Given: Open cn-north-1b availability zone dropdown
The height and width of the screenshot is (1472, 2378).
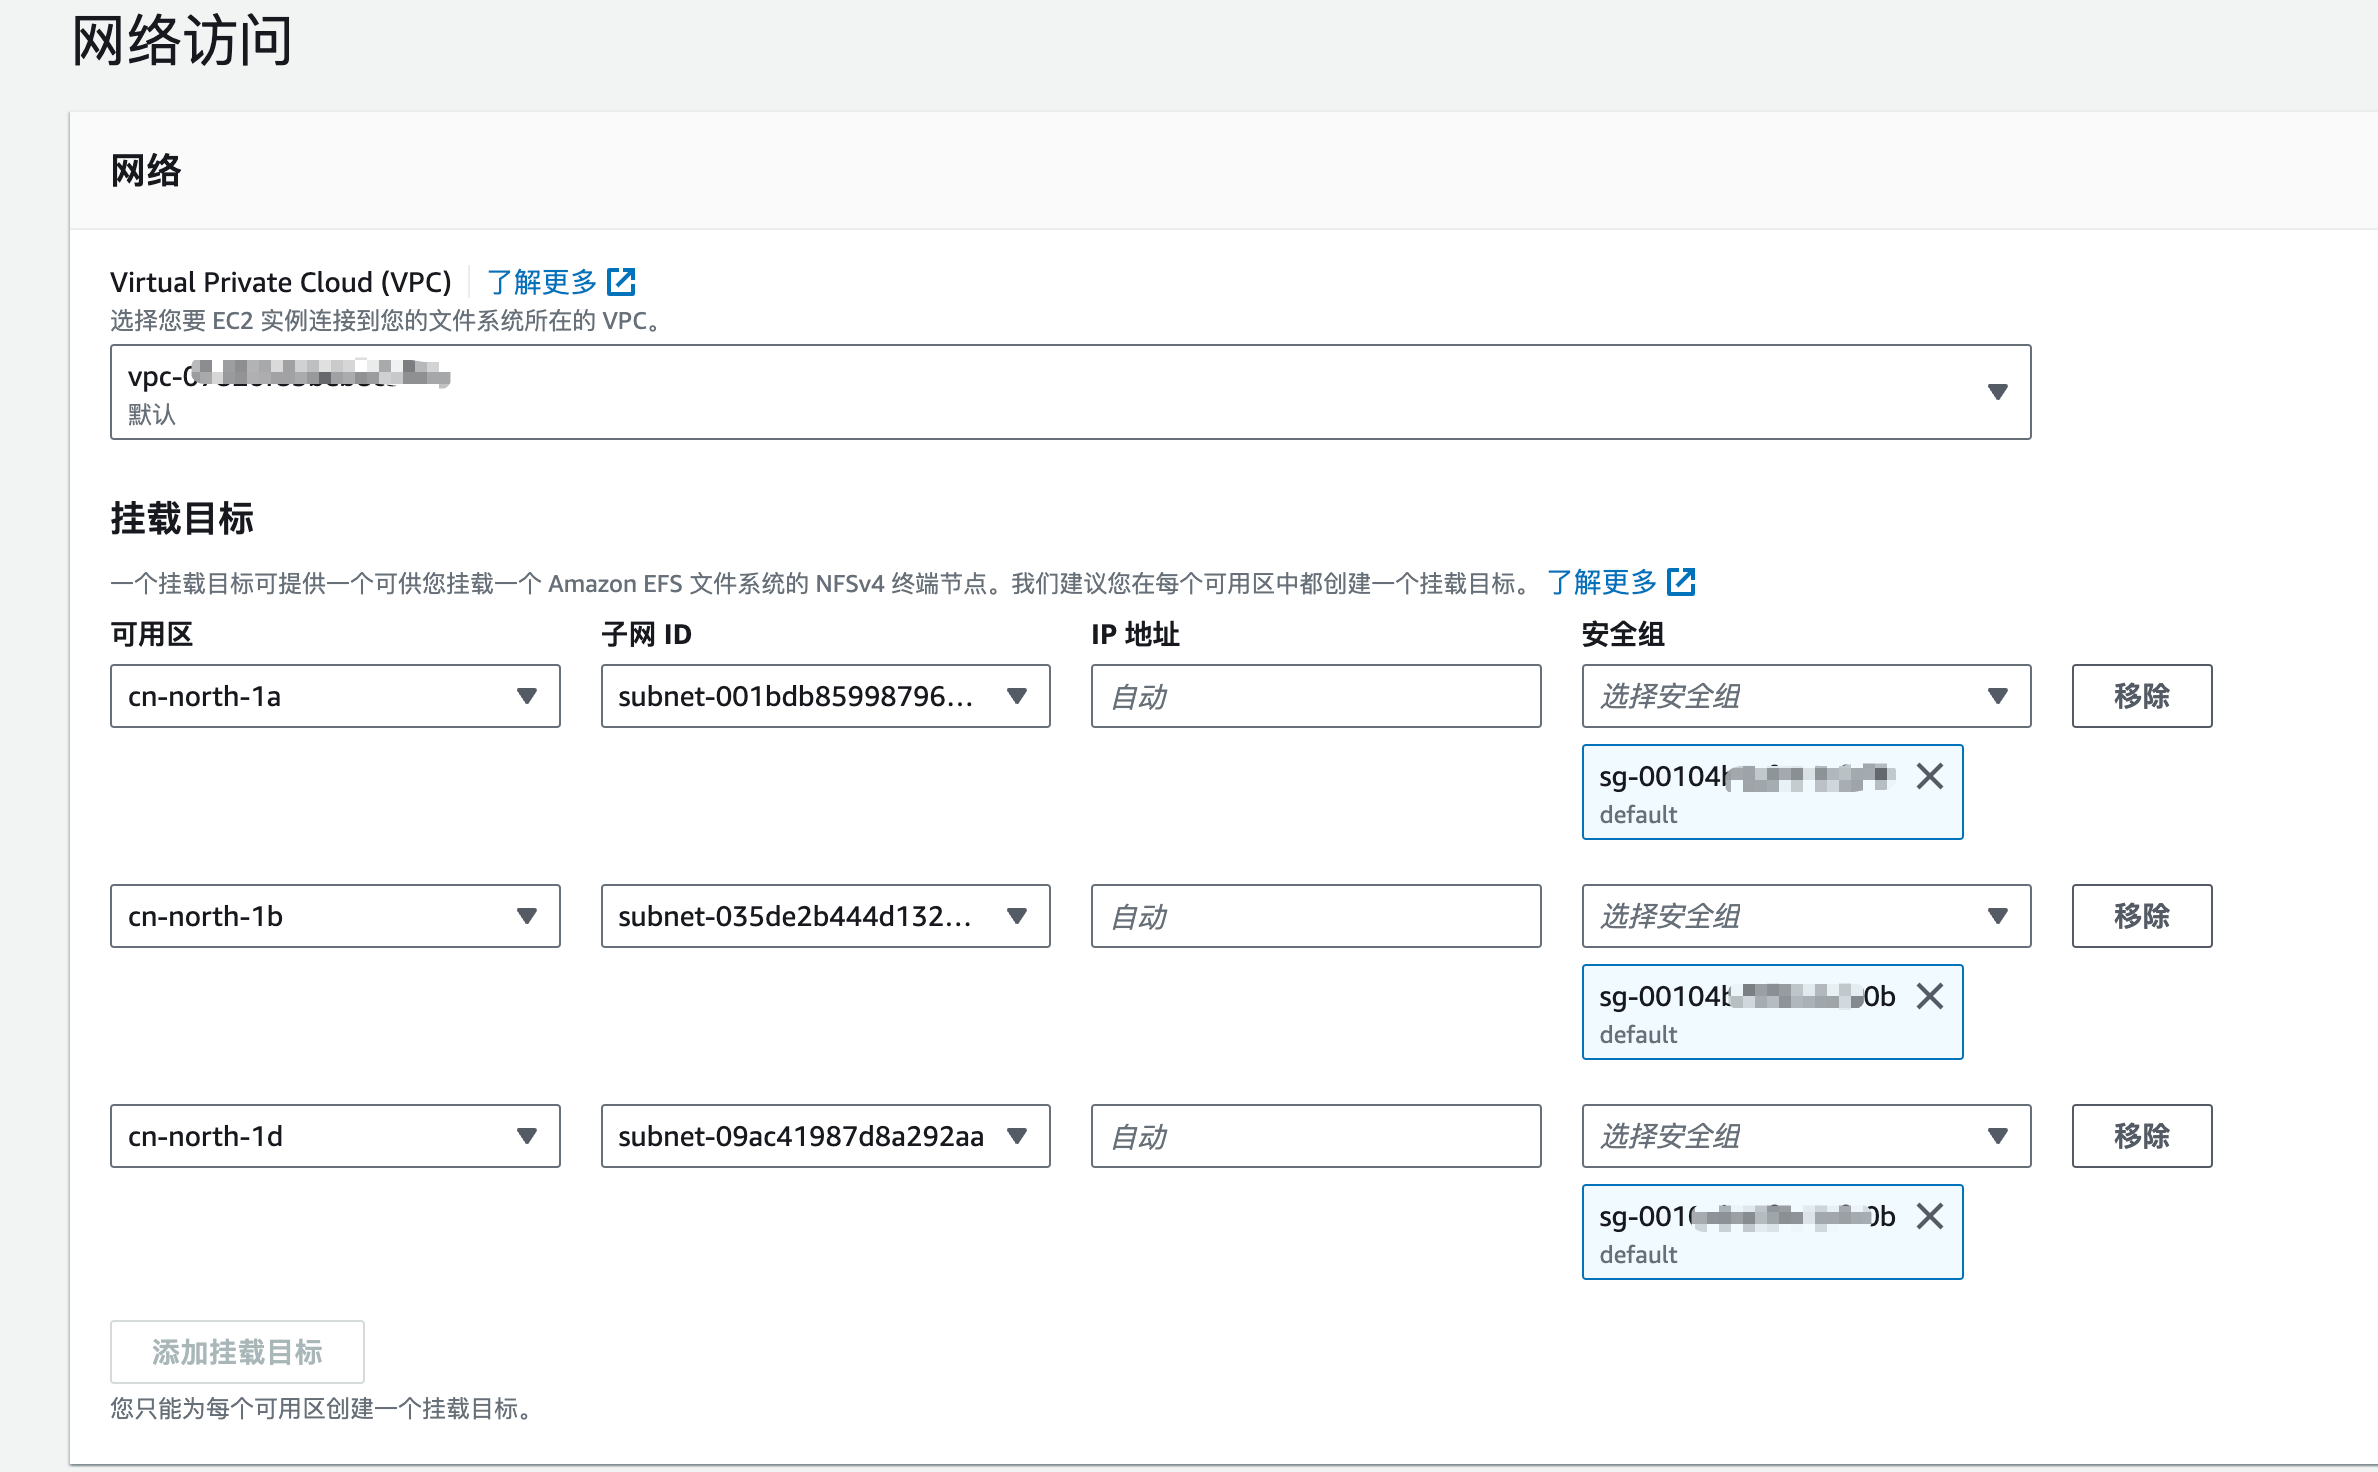Looking at the screenshot, I should click(x=335, y=916).
